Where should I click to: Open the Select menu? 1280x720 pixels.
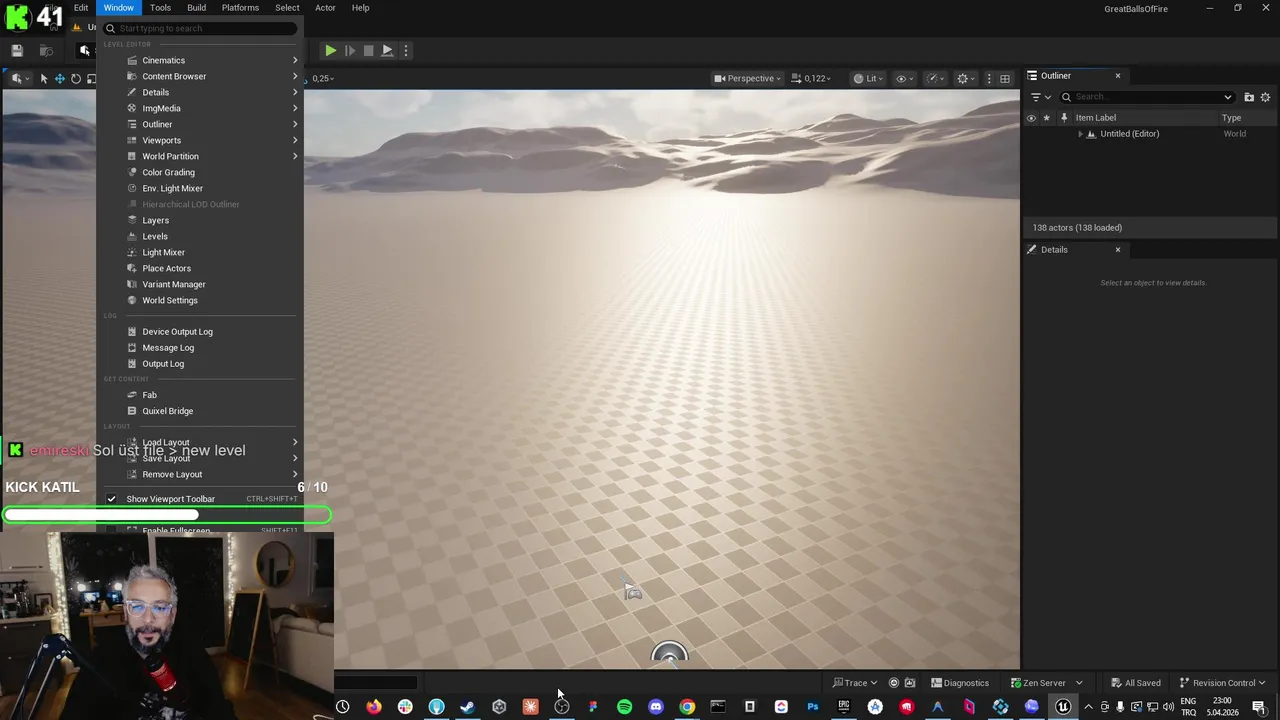287,8
